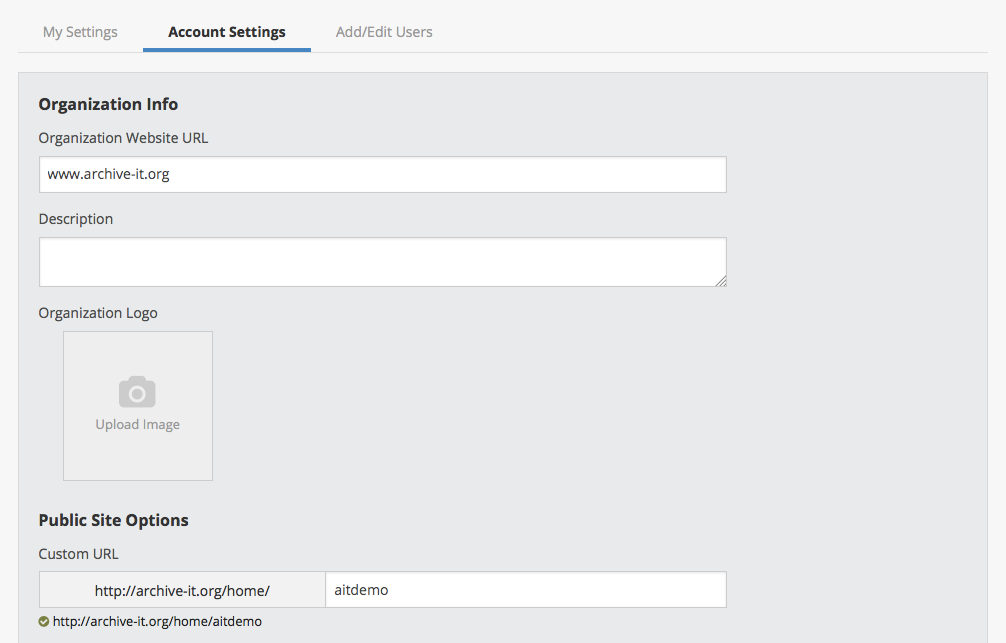Click the http://archive-it.org/home/aitdemo confirmation URL

(x=157, y=621)
